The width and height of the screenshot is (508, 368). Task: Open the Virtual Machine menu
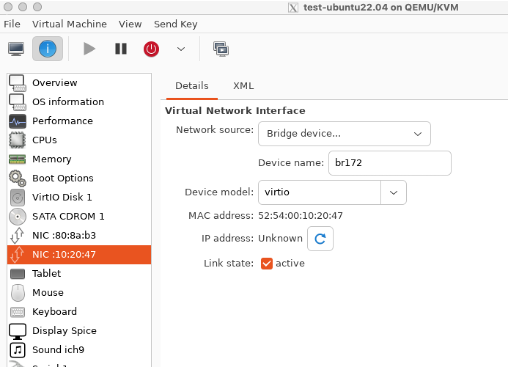click(69, 24)
